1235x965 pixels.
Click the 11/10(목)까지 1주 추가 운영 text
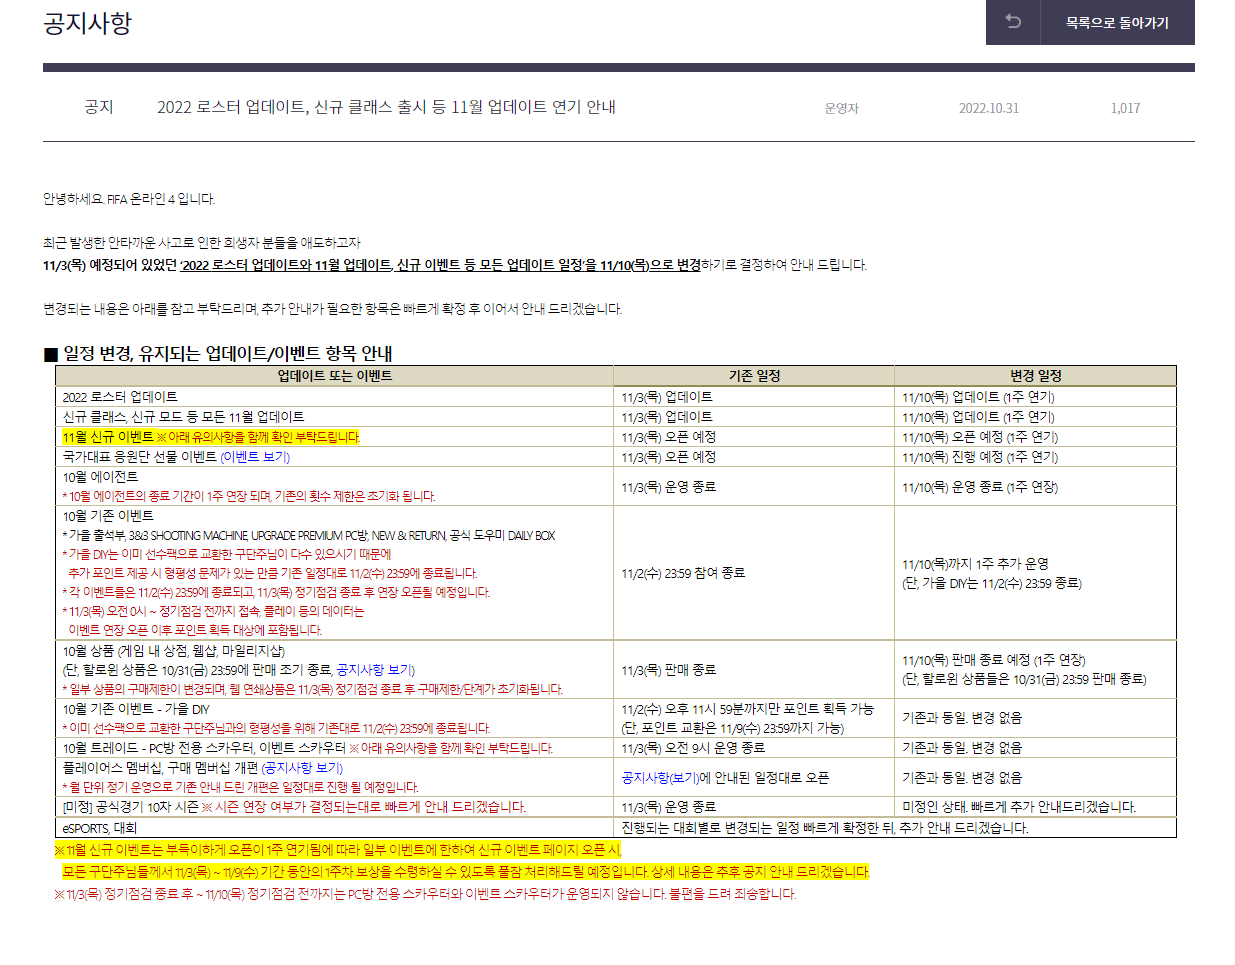point(975,564)
